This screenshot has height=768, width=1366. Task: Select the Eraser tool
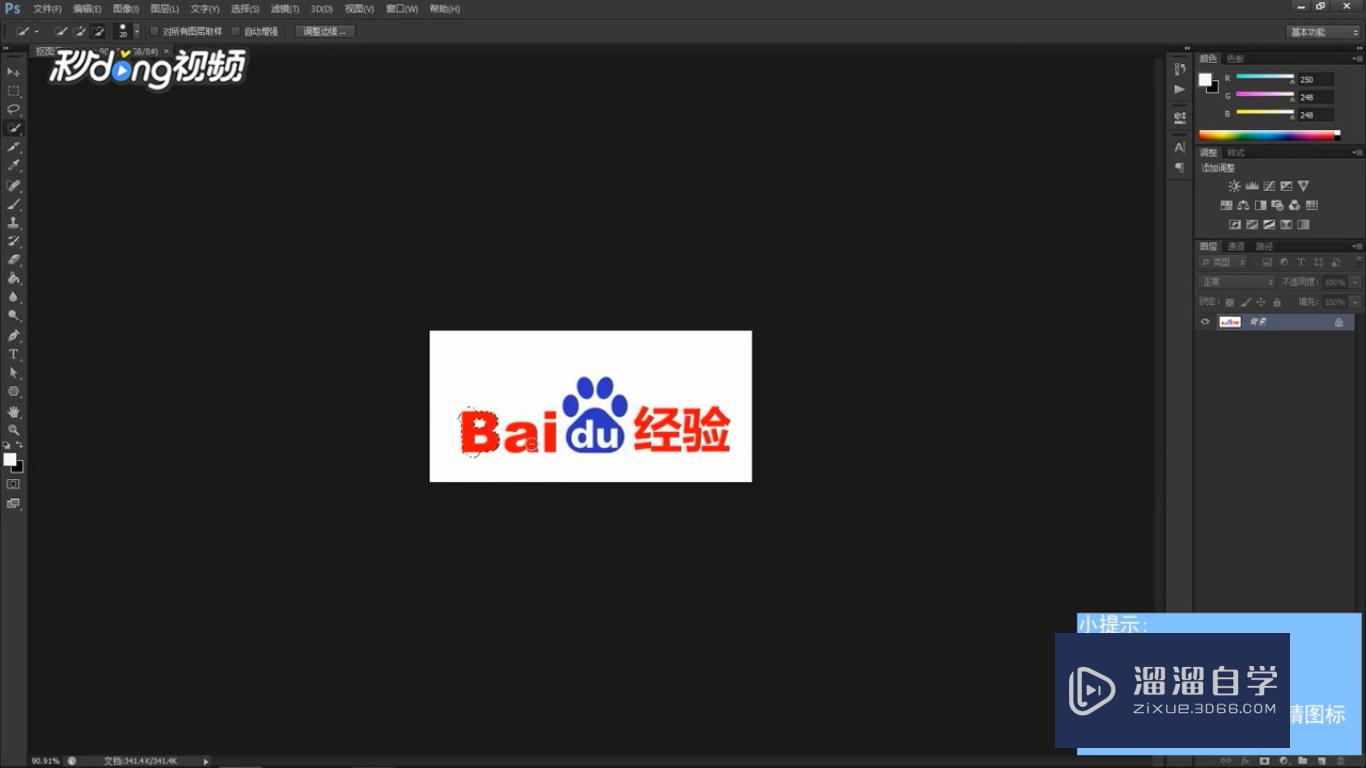(14, 260)
